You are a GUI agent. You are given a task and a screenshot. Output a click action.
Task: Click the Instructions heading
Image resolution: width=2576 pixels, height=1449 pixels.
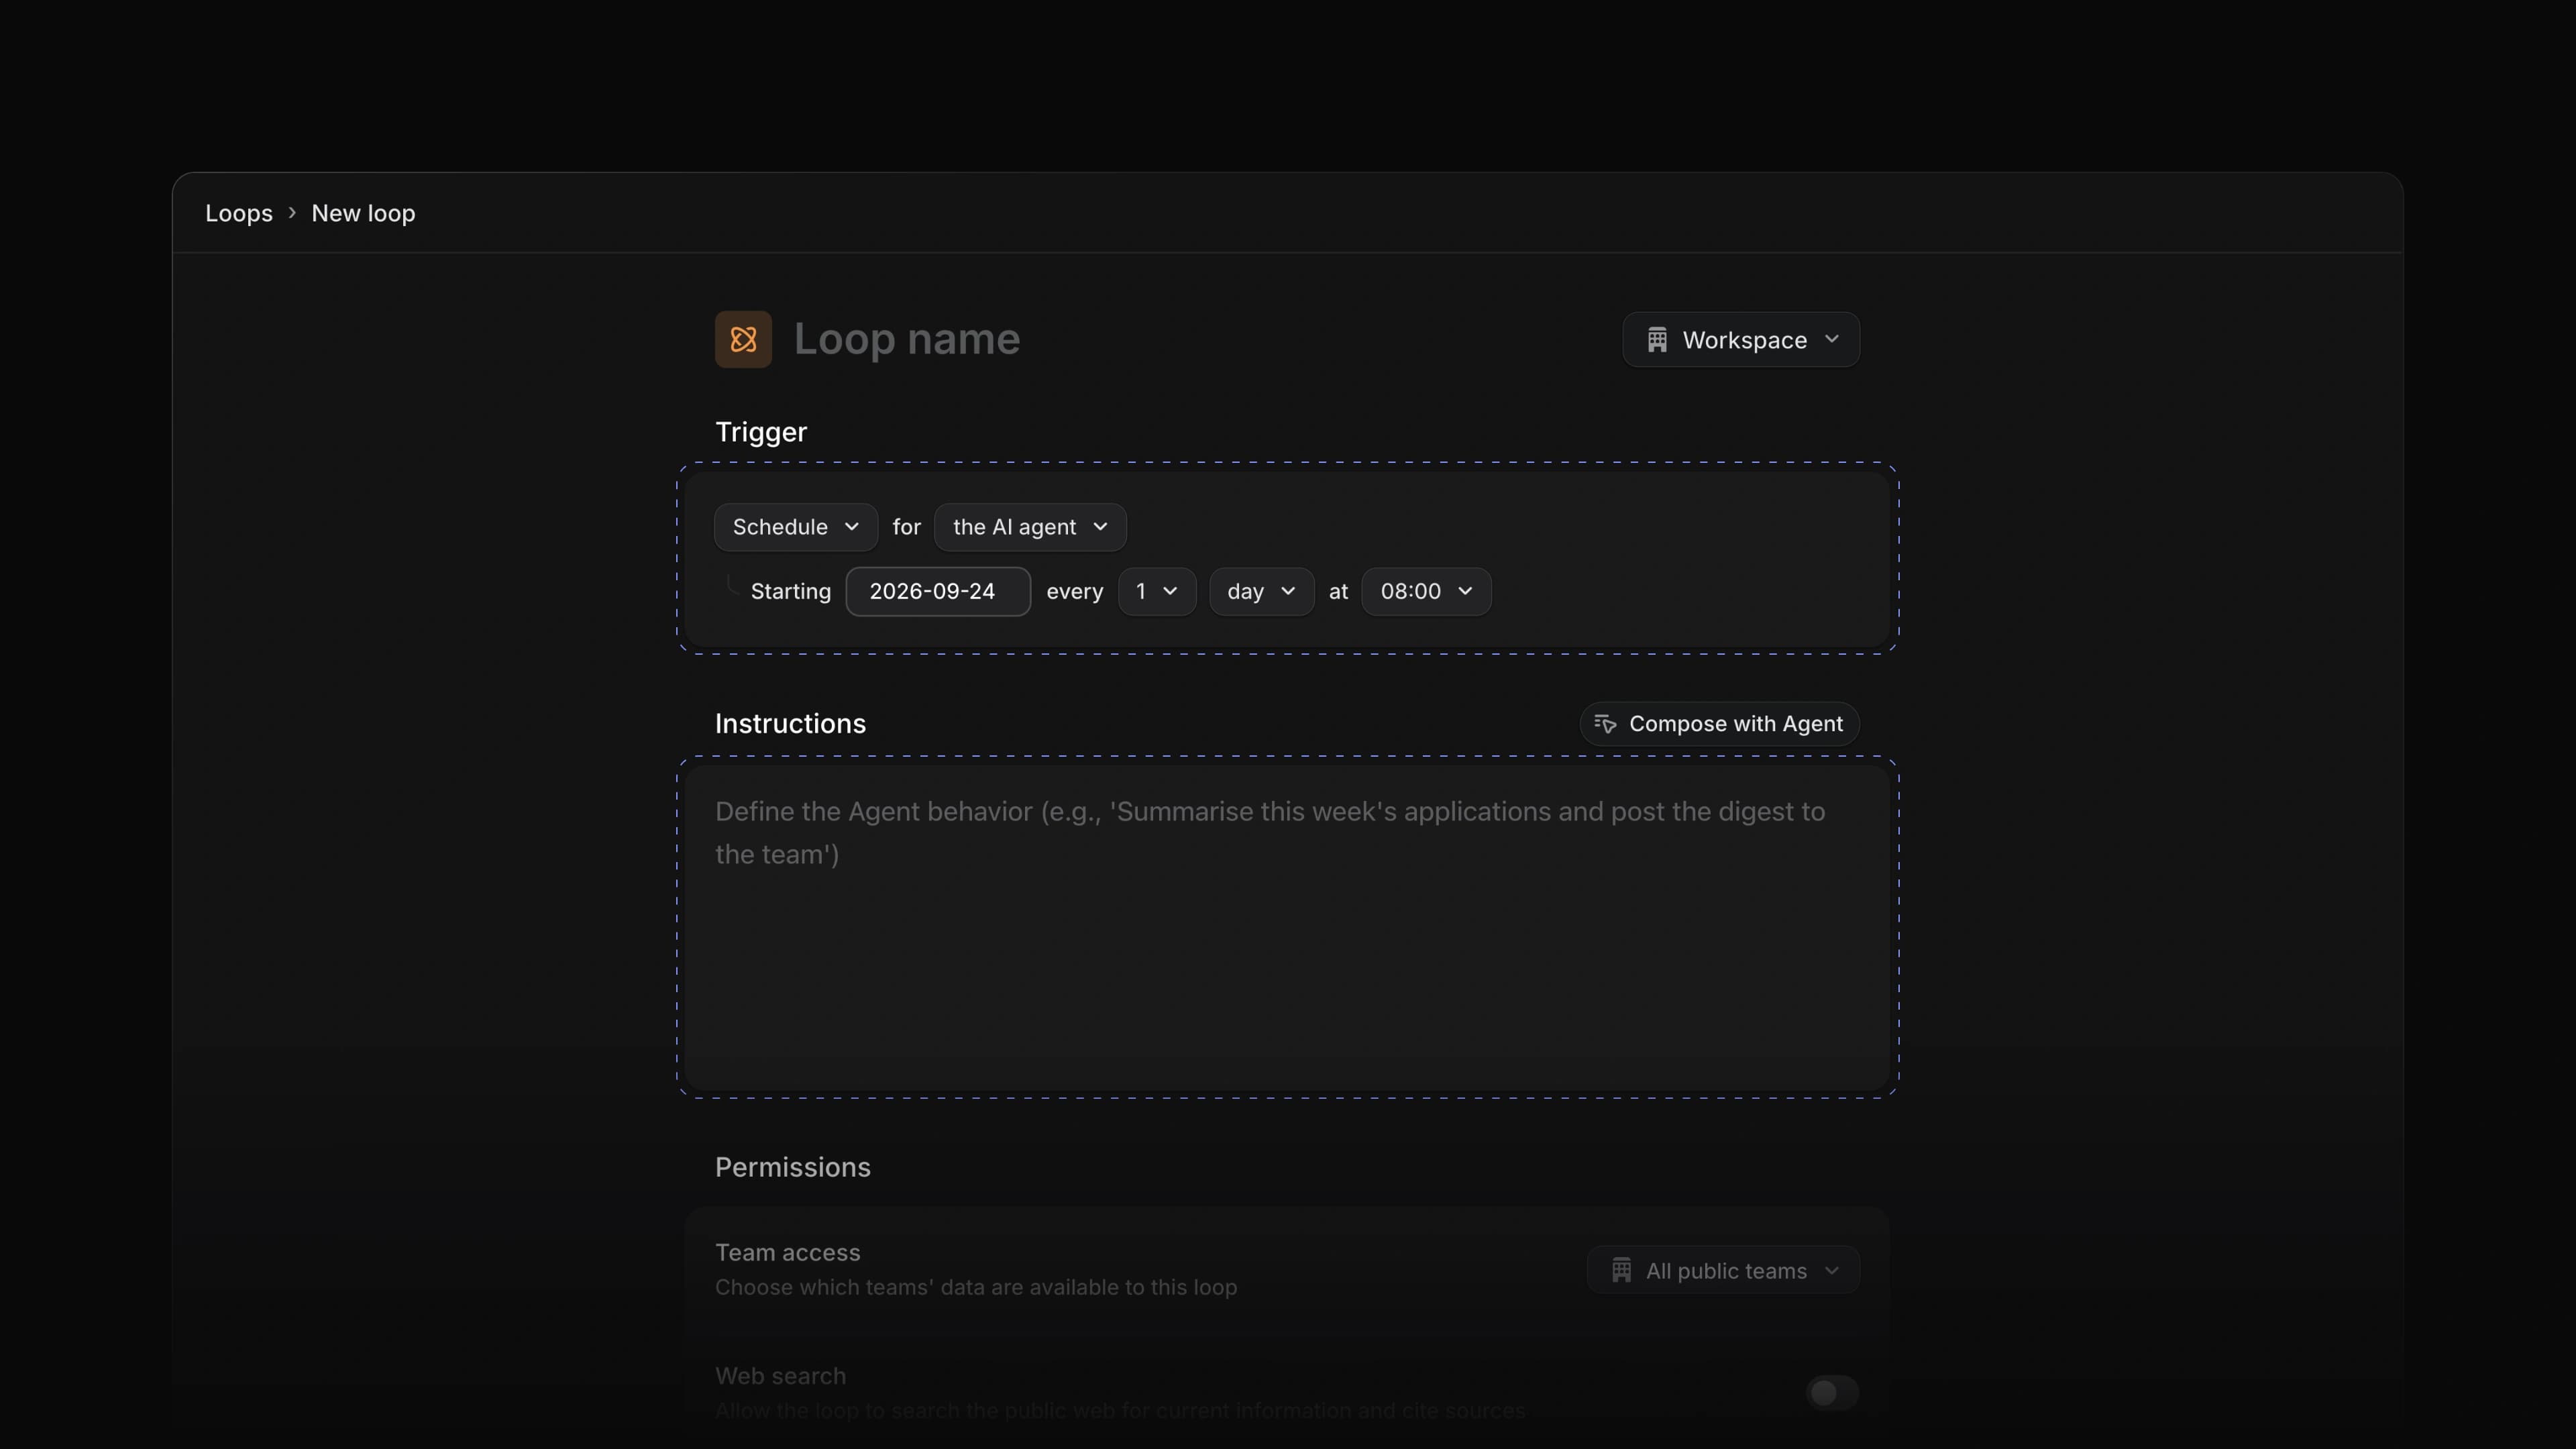click(790, 724)
